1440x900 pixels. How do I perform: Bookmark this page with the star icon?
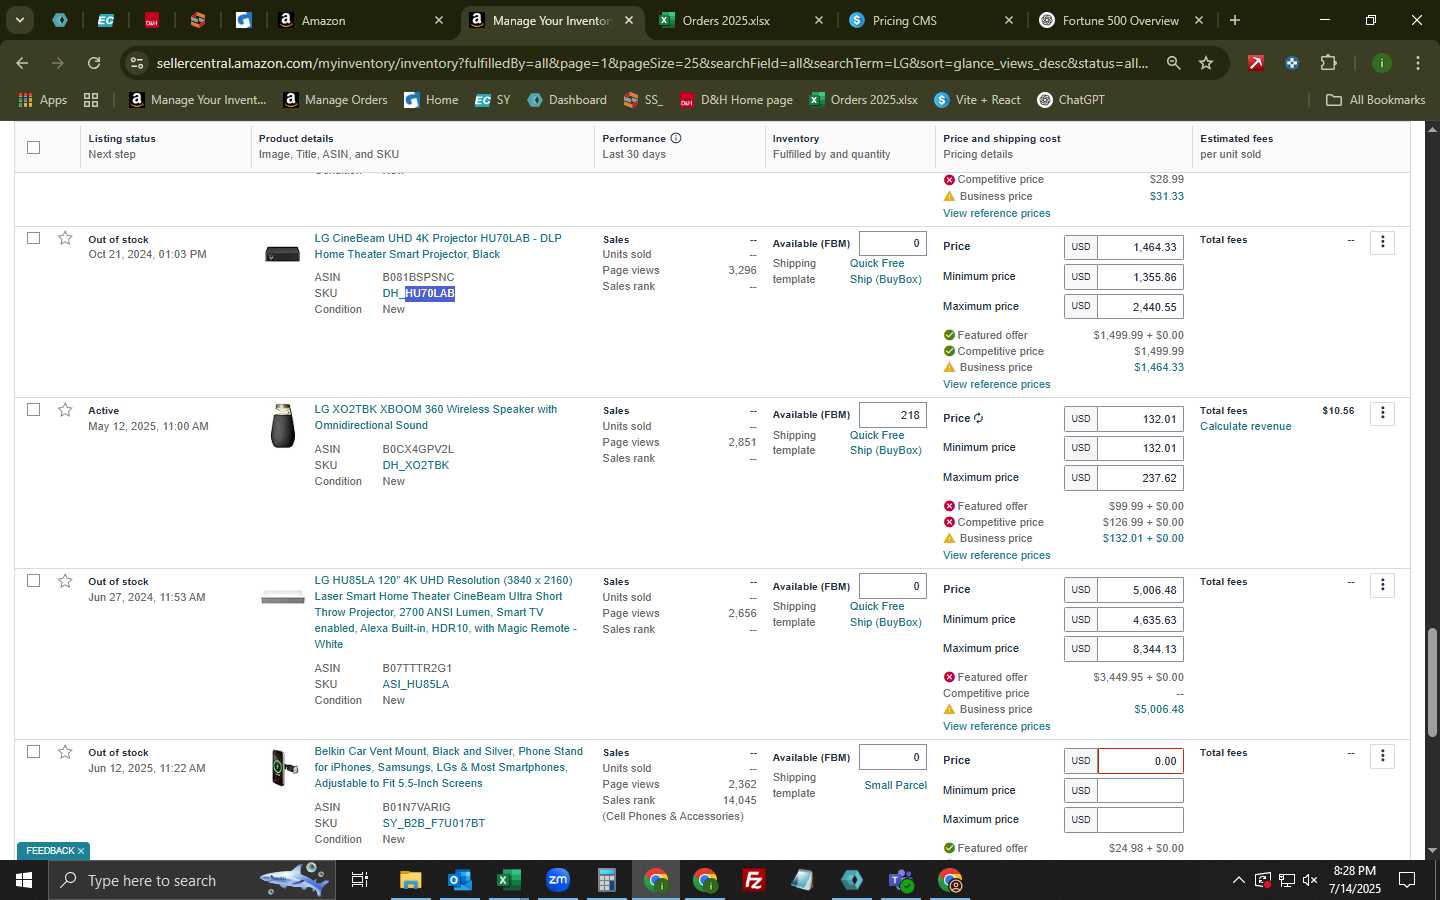click(x=1206, y=63)
